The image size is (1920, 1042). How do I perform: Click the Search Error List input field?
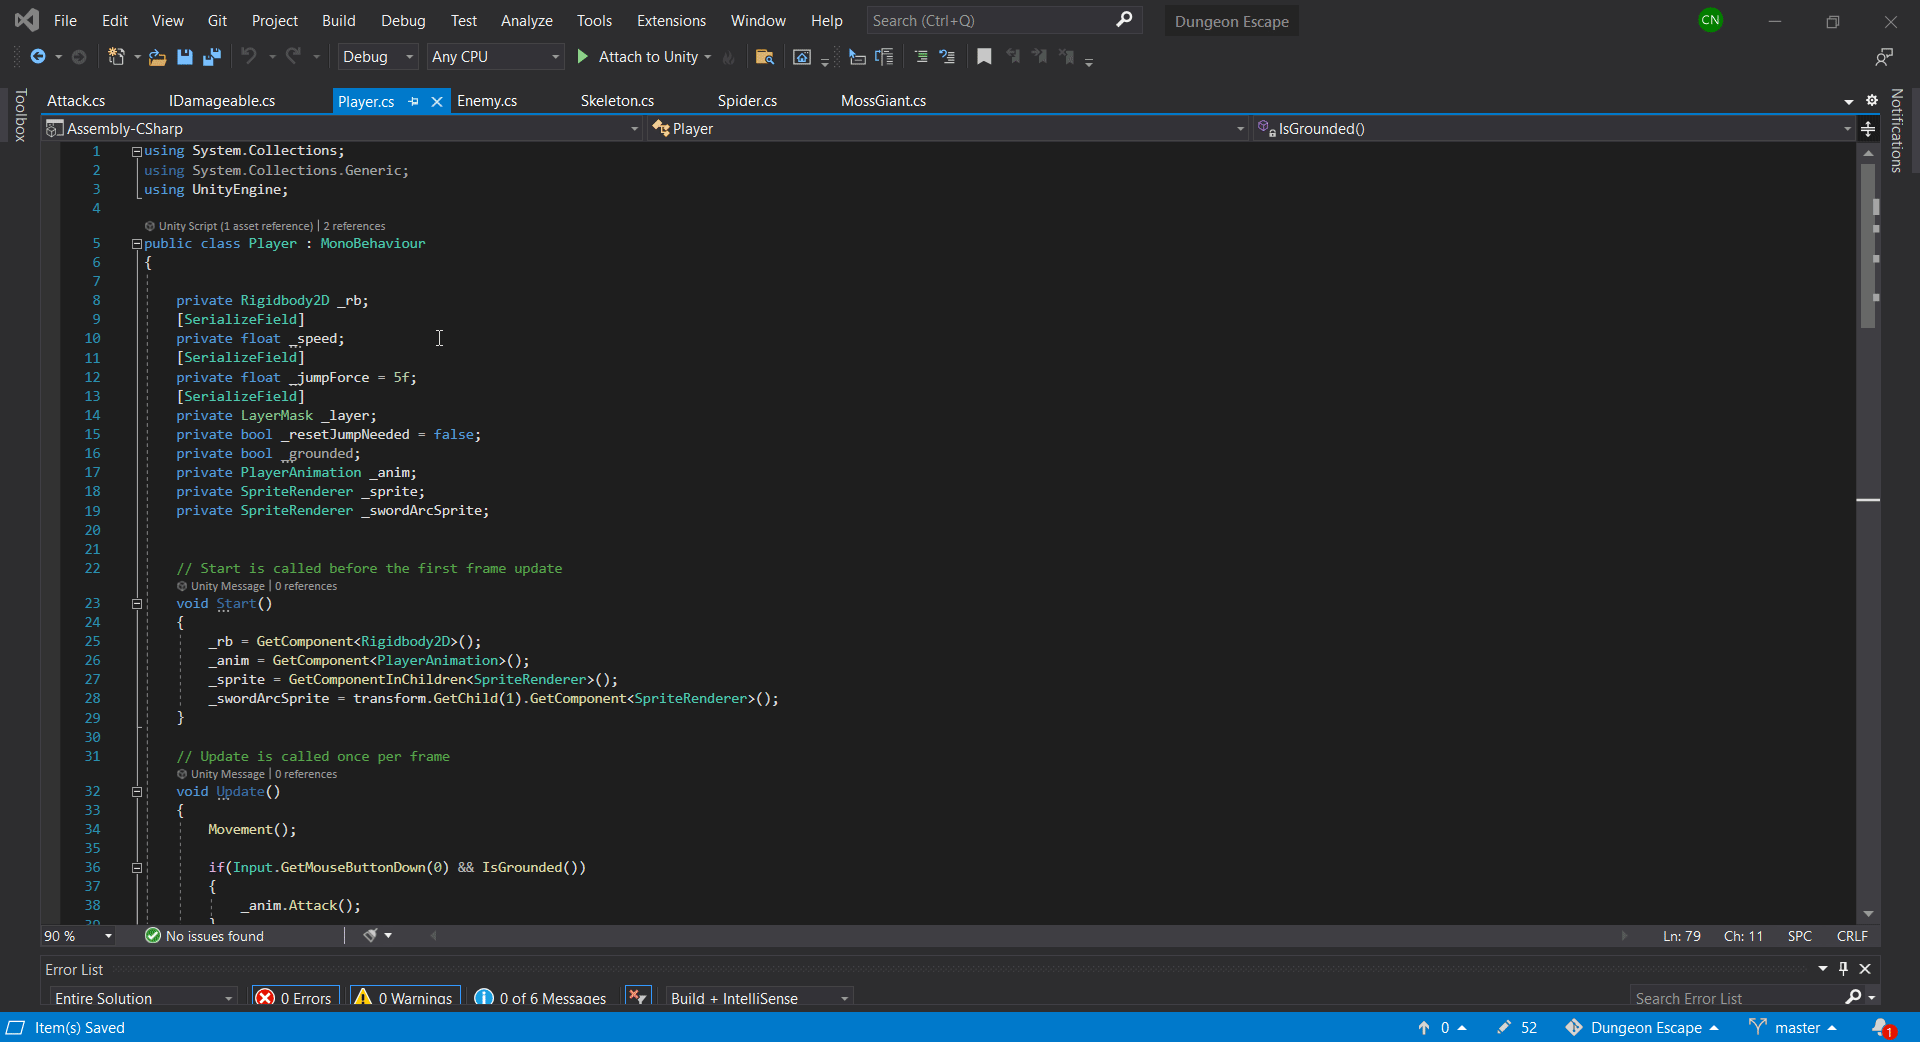tap(1738, 998)
